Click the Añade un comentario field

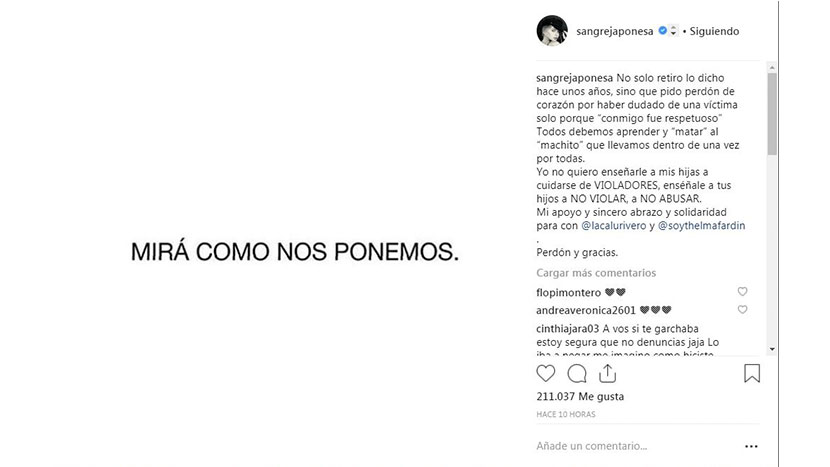(620, 447)
